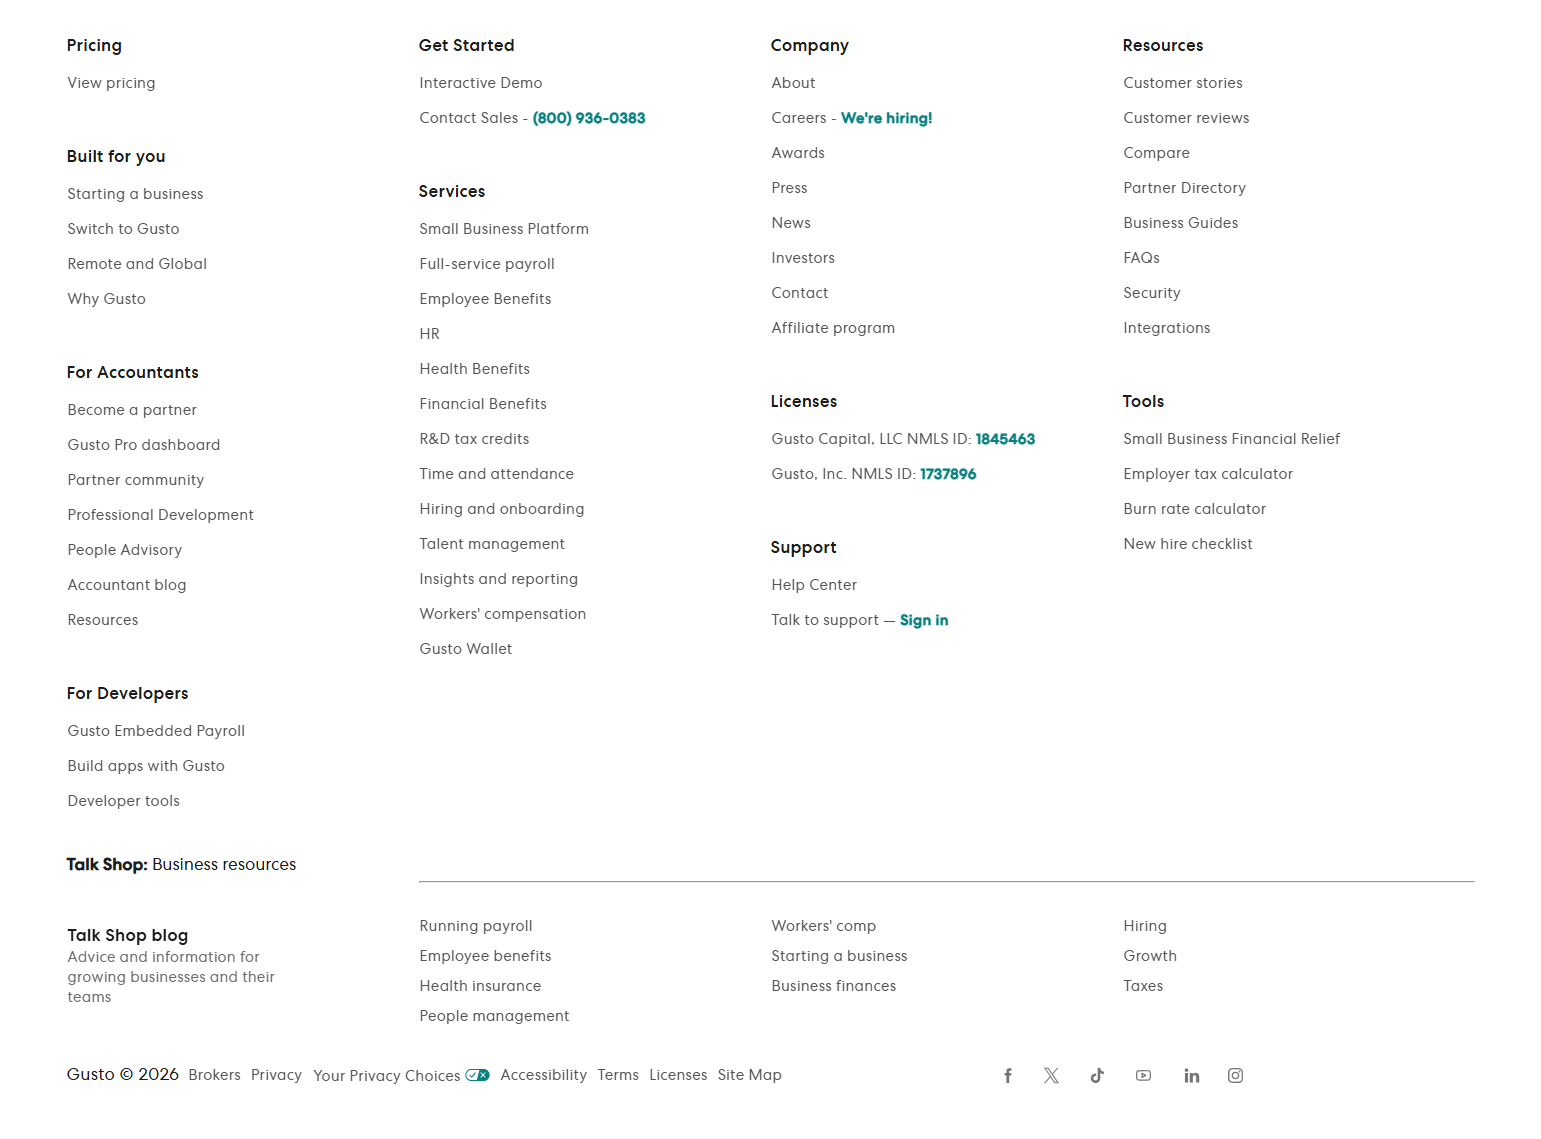Open the LinkedIn social icon
Screen dimensions: 1541x1139
point(1191,1076)
